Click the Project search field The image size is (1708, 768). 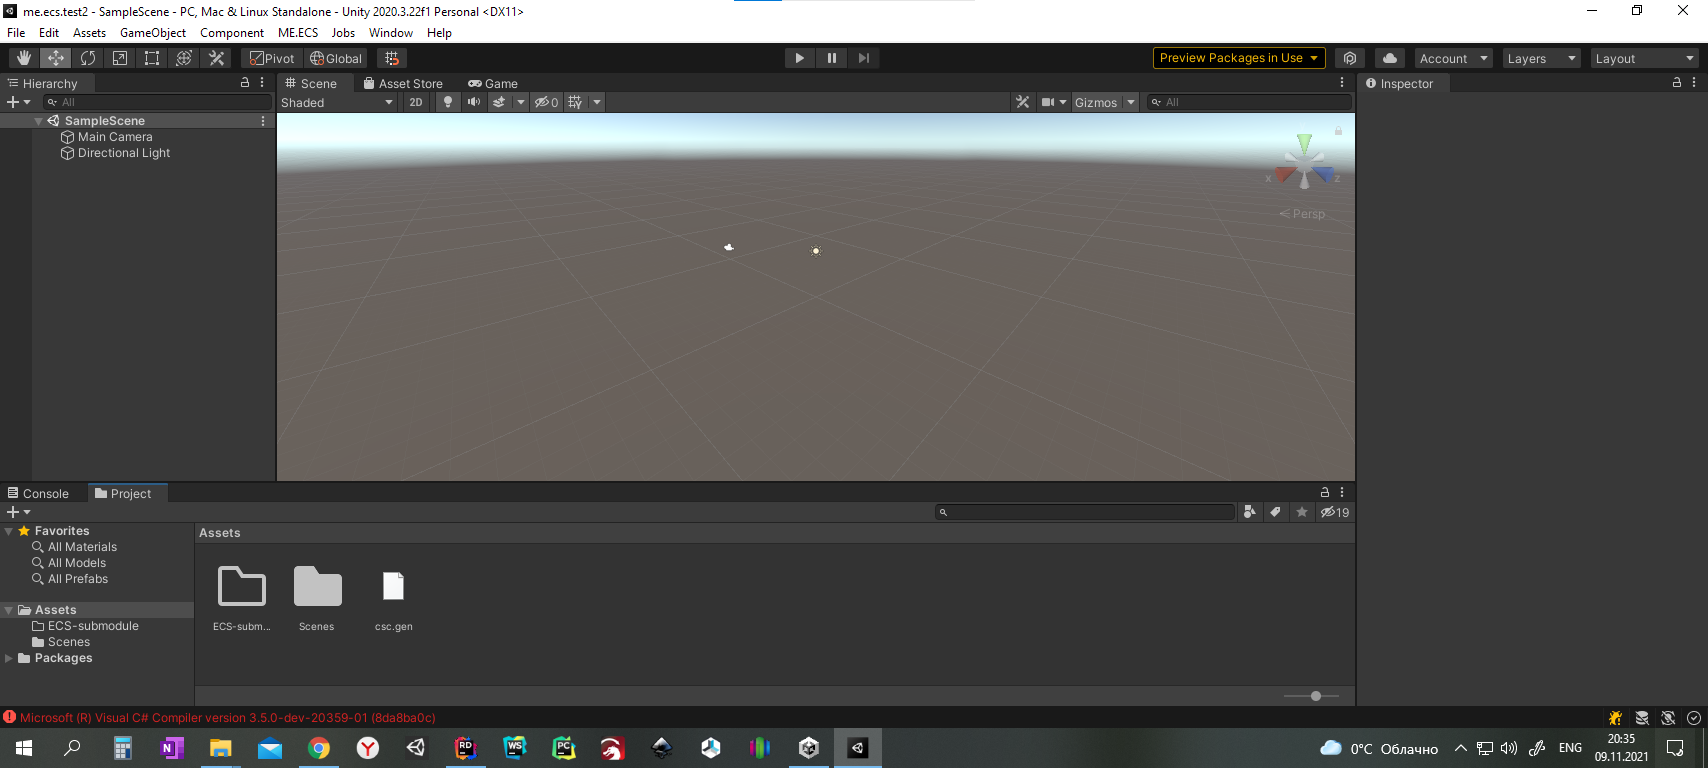pyautogui.click(x=1085, y=512)
